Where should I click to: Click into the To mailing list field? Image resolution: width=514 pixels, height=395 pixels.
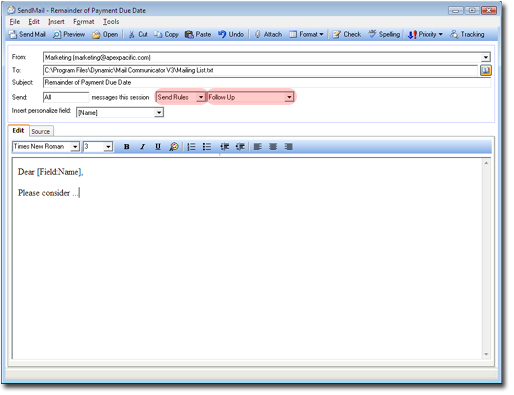tap(260, 70)
